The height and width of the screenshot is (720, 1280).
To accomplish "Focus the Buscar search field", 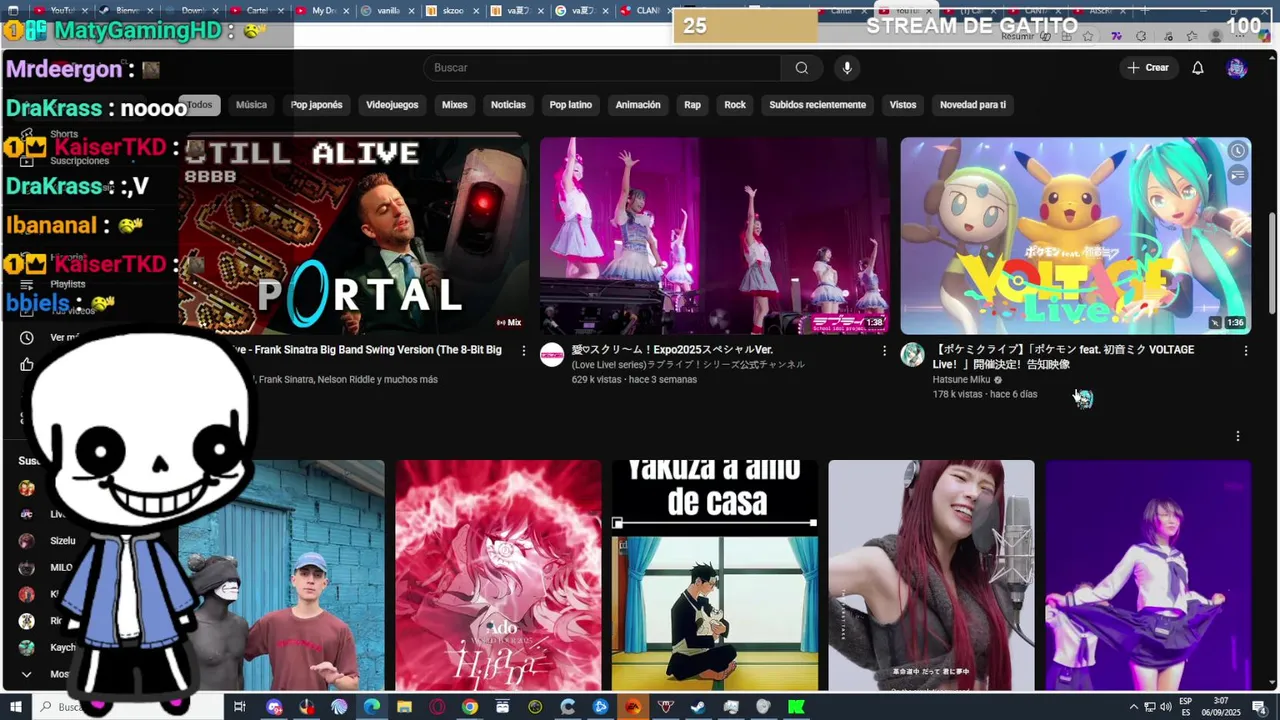I will click(603, 68).
